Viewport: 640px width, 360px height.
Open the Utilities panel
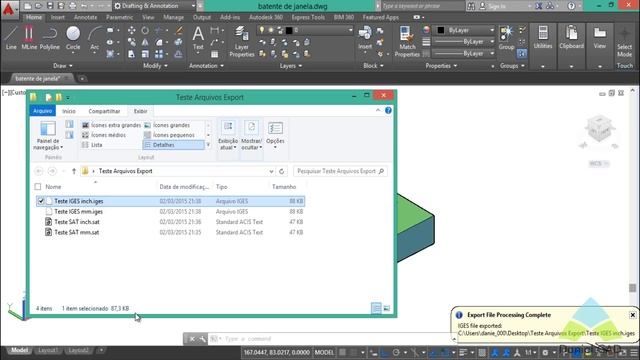click(543, 38)
